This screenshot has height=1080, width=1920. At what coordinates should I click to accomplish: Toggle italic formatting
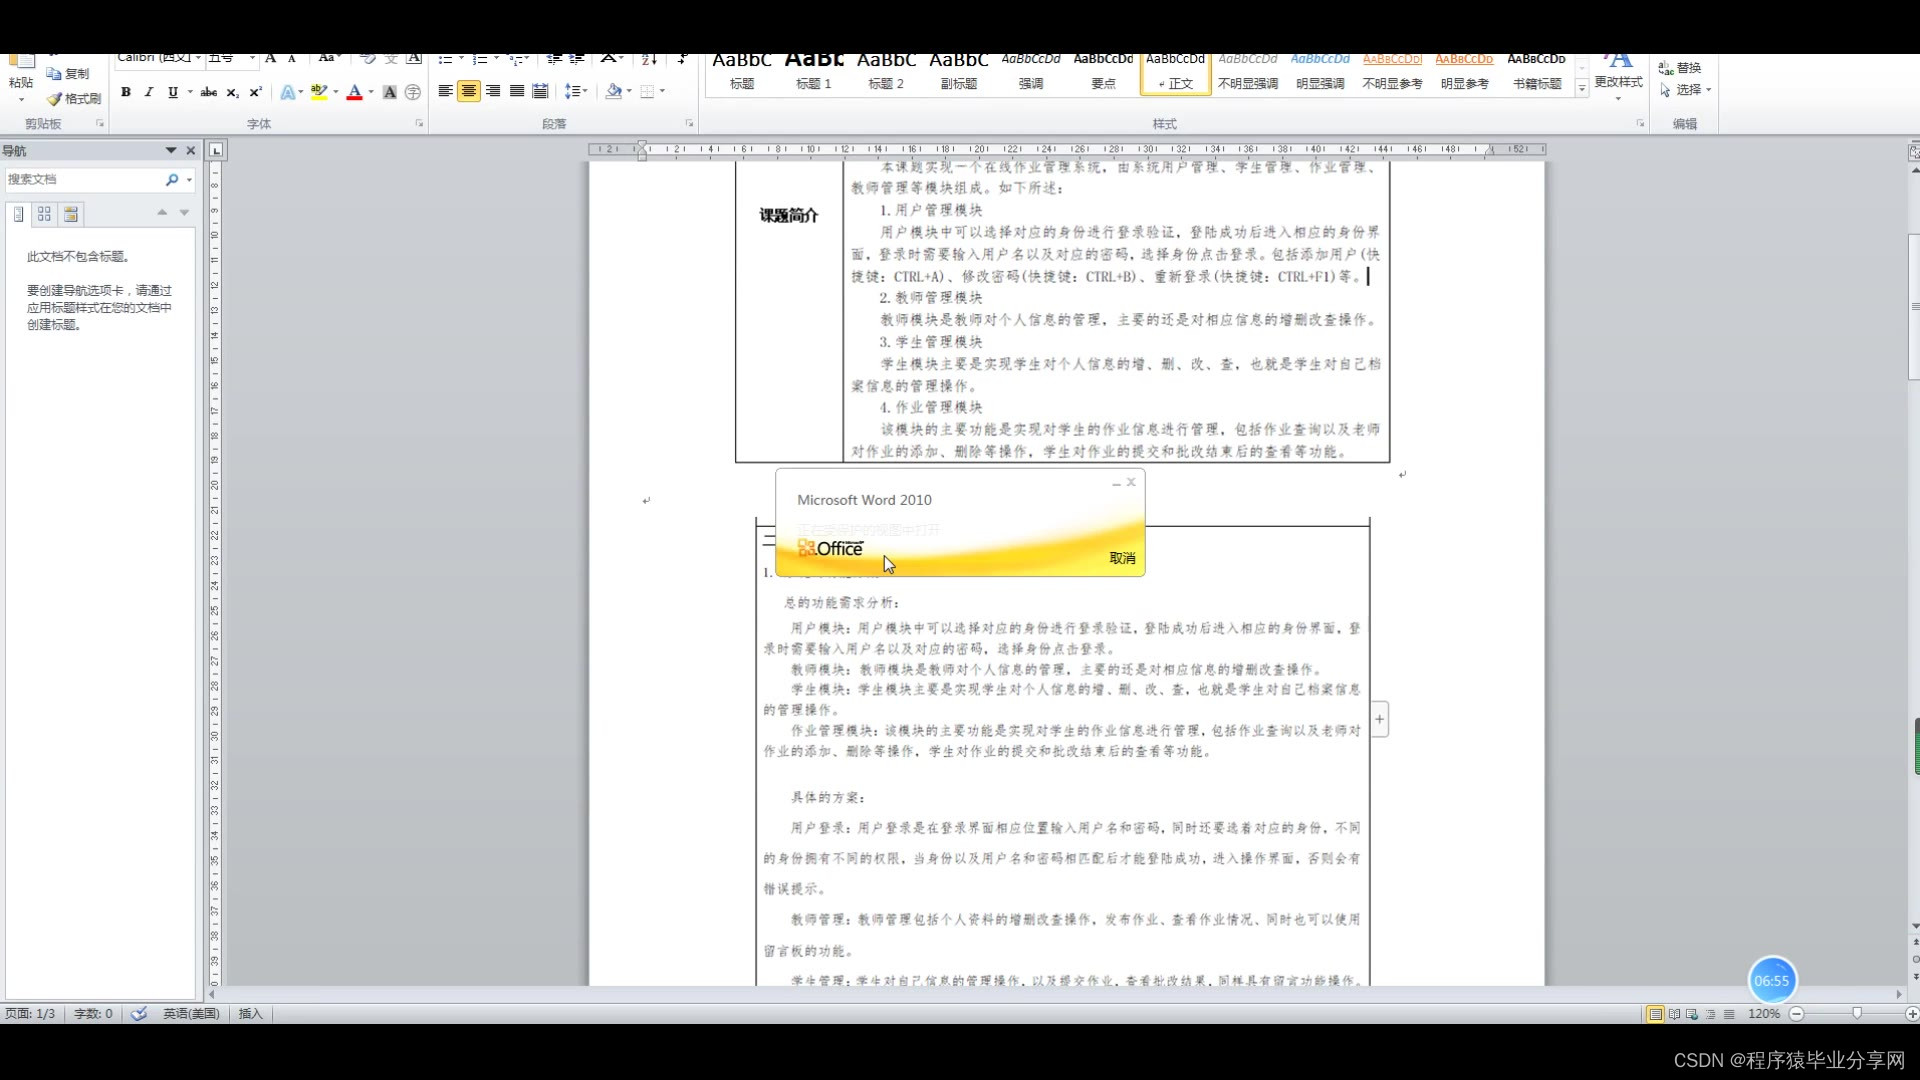[x=149, y=92]
